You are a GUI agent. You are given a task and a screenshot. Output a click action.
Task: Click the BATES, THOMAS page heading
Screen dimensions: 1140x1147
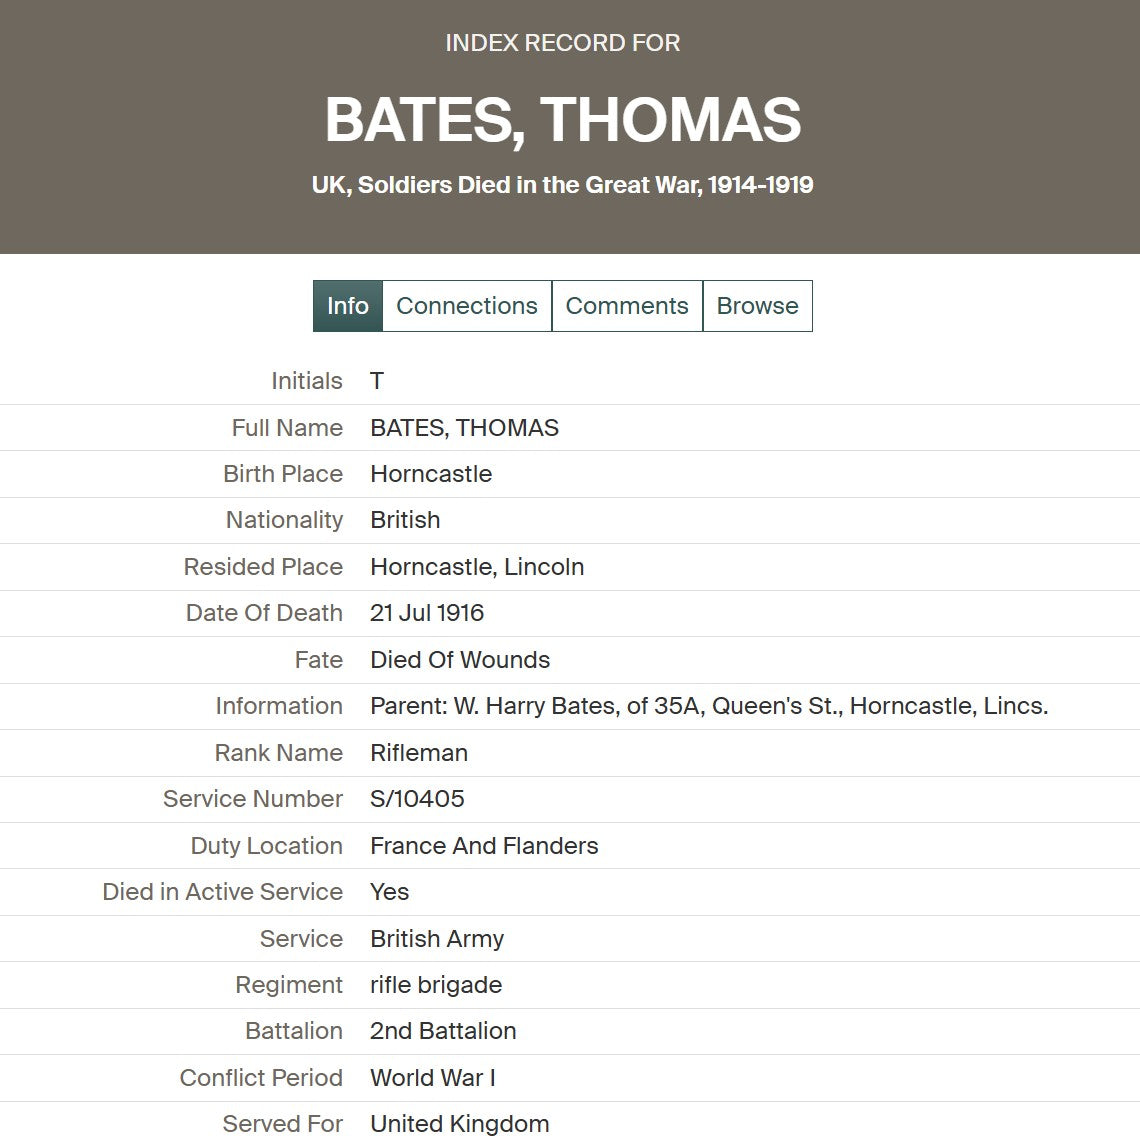563,120
